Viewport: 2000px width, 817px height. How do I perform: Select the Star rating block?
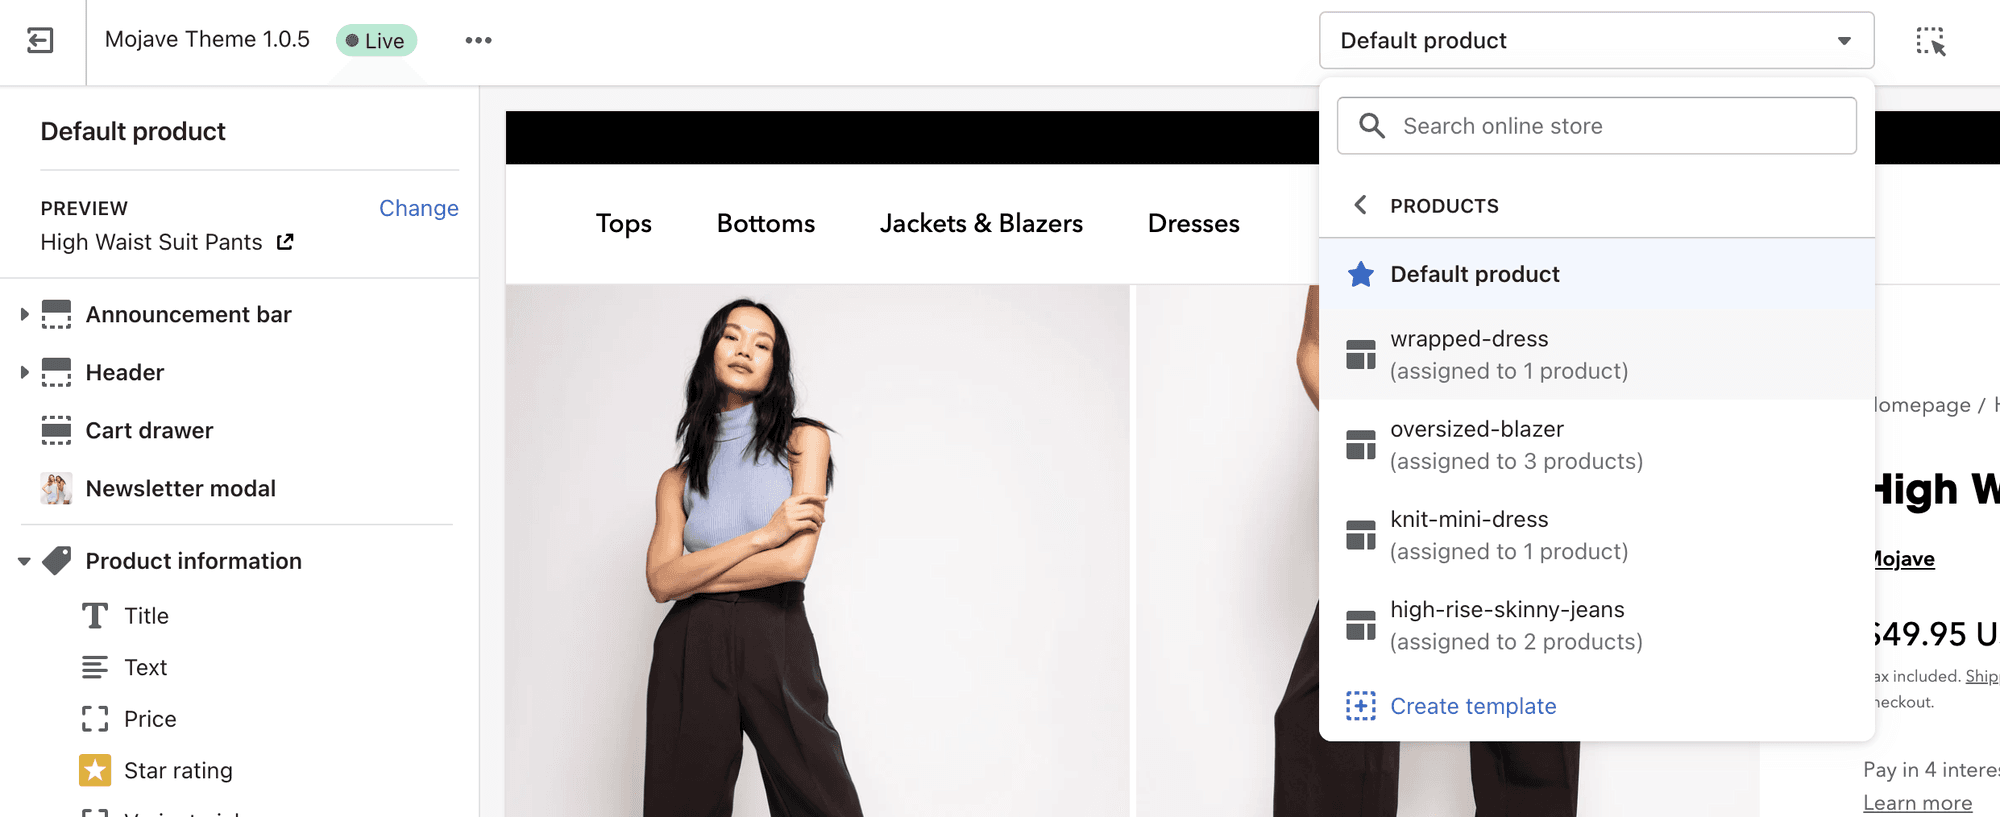178,771
